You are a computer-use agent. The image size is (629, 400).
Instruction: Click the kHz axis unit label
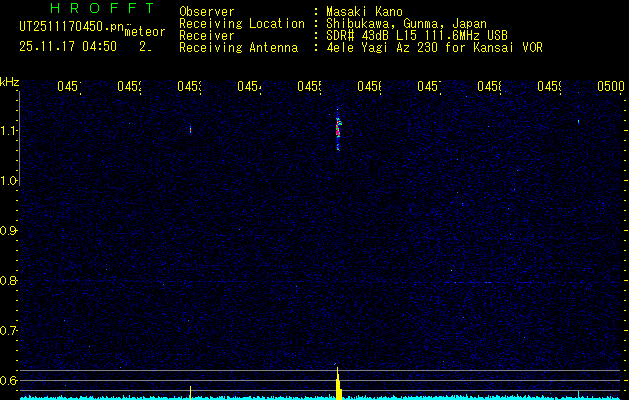click(x=10, y=81)
